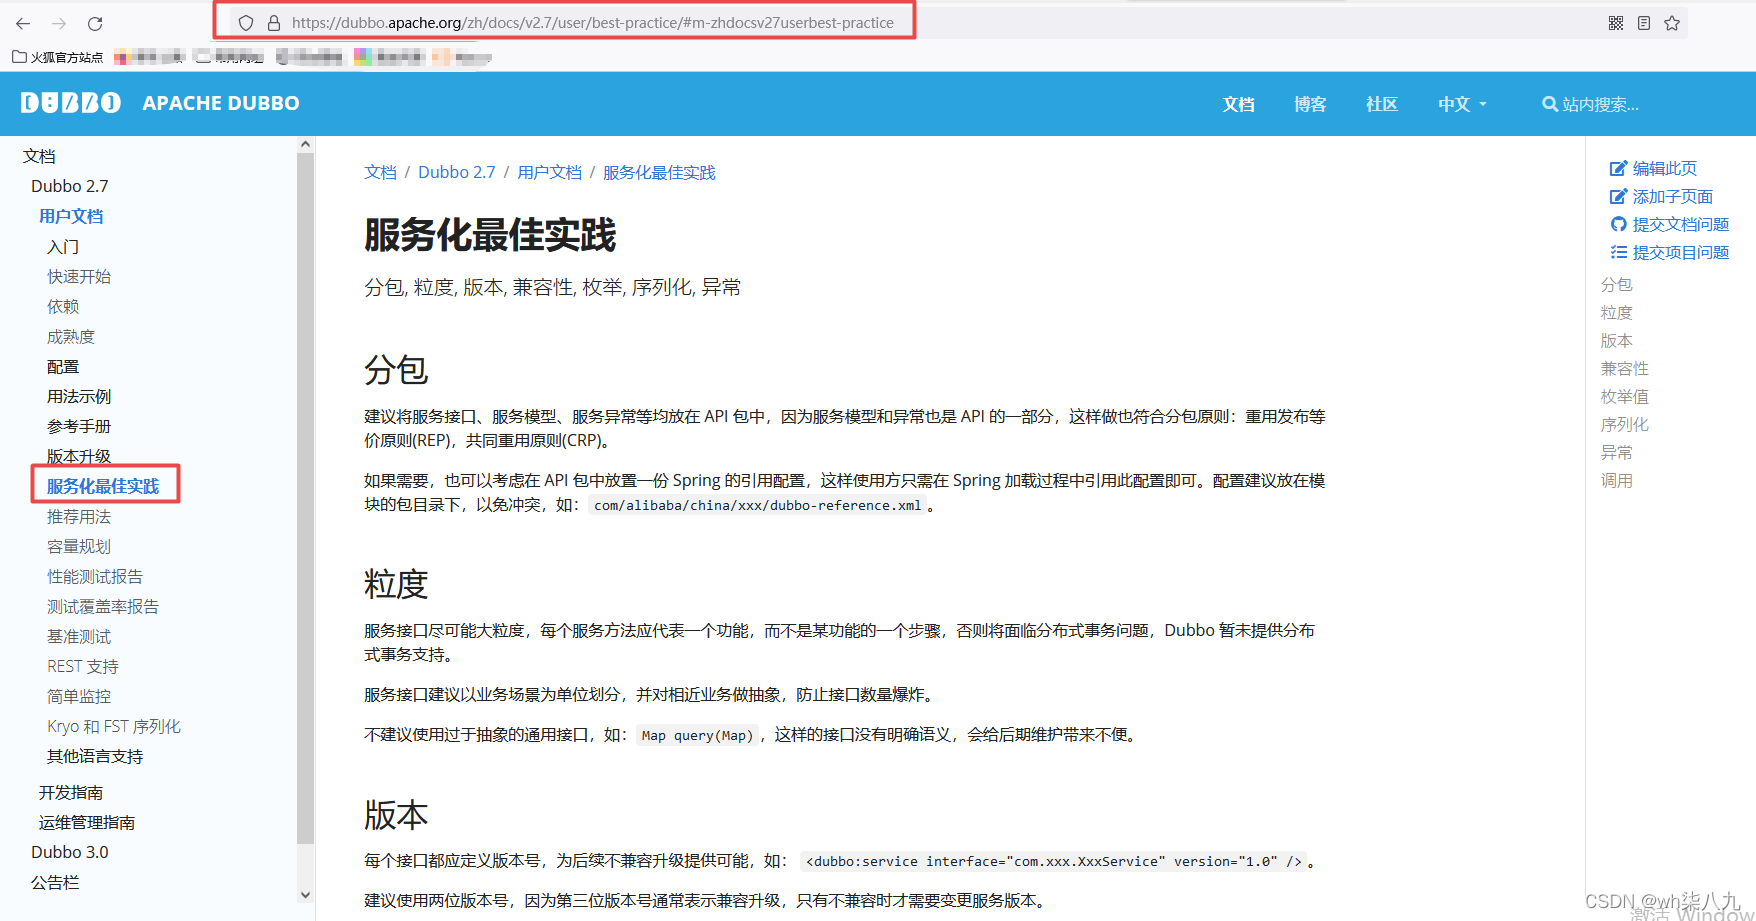The width and height of the screenshot is (1756, 921).
Task: Reload the page with the refresh icon
Action: click(x=95, y=23)
